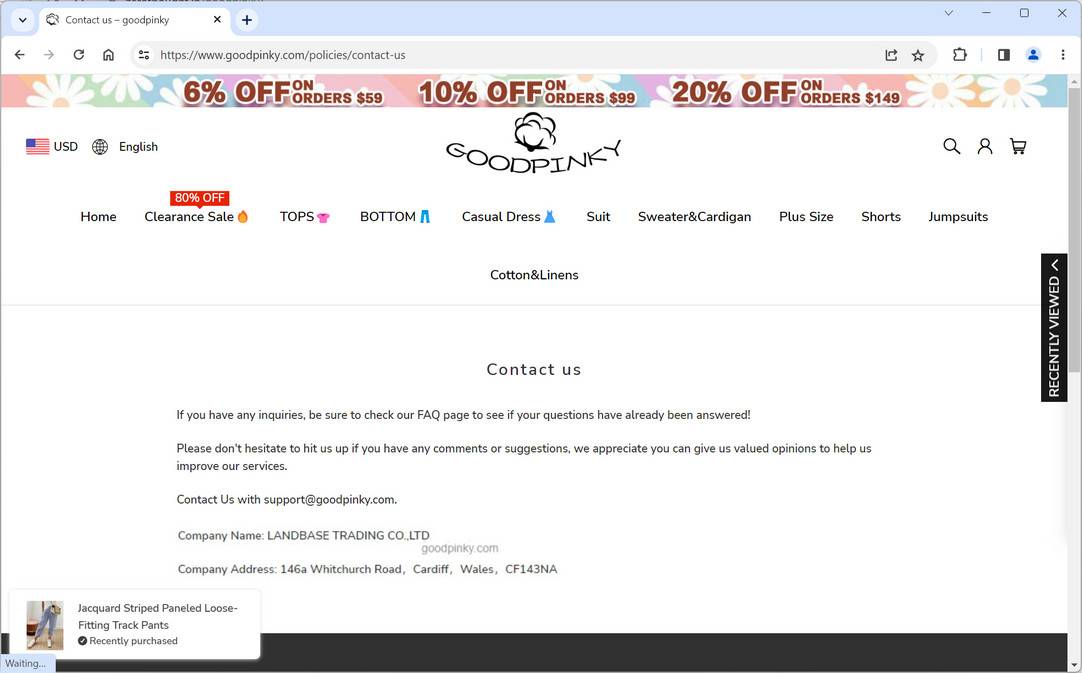The width and height of the screenshot is (1082, 673).
Task: Click the Clearance Sale 80% OFF link
Action: pos(196,216)
